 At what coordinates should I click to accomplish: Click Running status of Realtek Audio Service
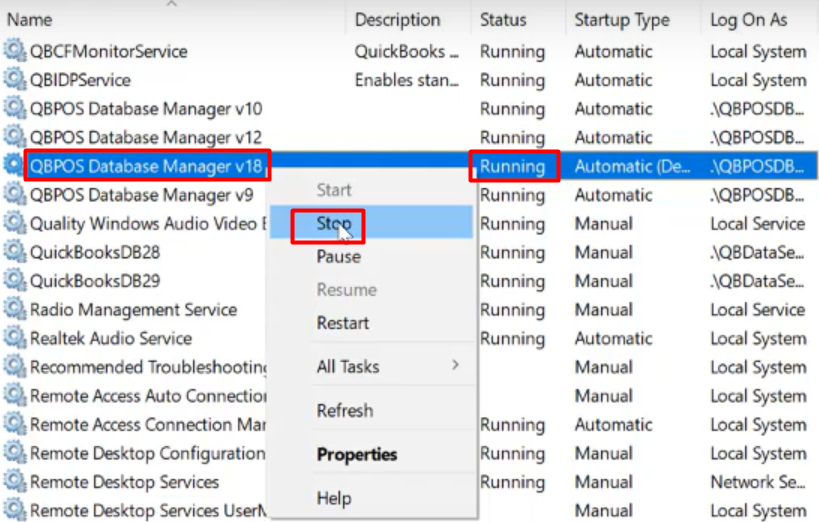point(512,339)
